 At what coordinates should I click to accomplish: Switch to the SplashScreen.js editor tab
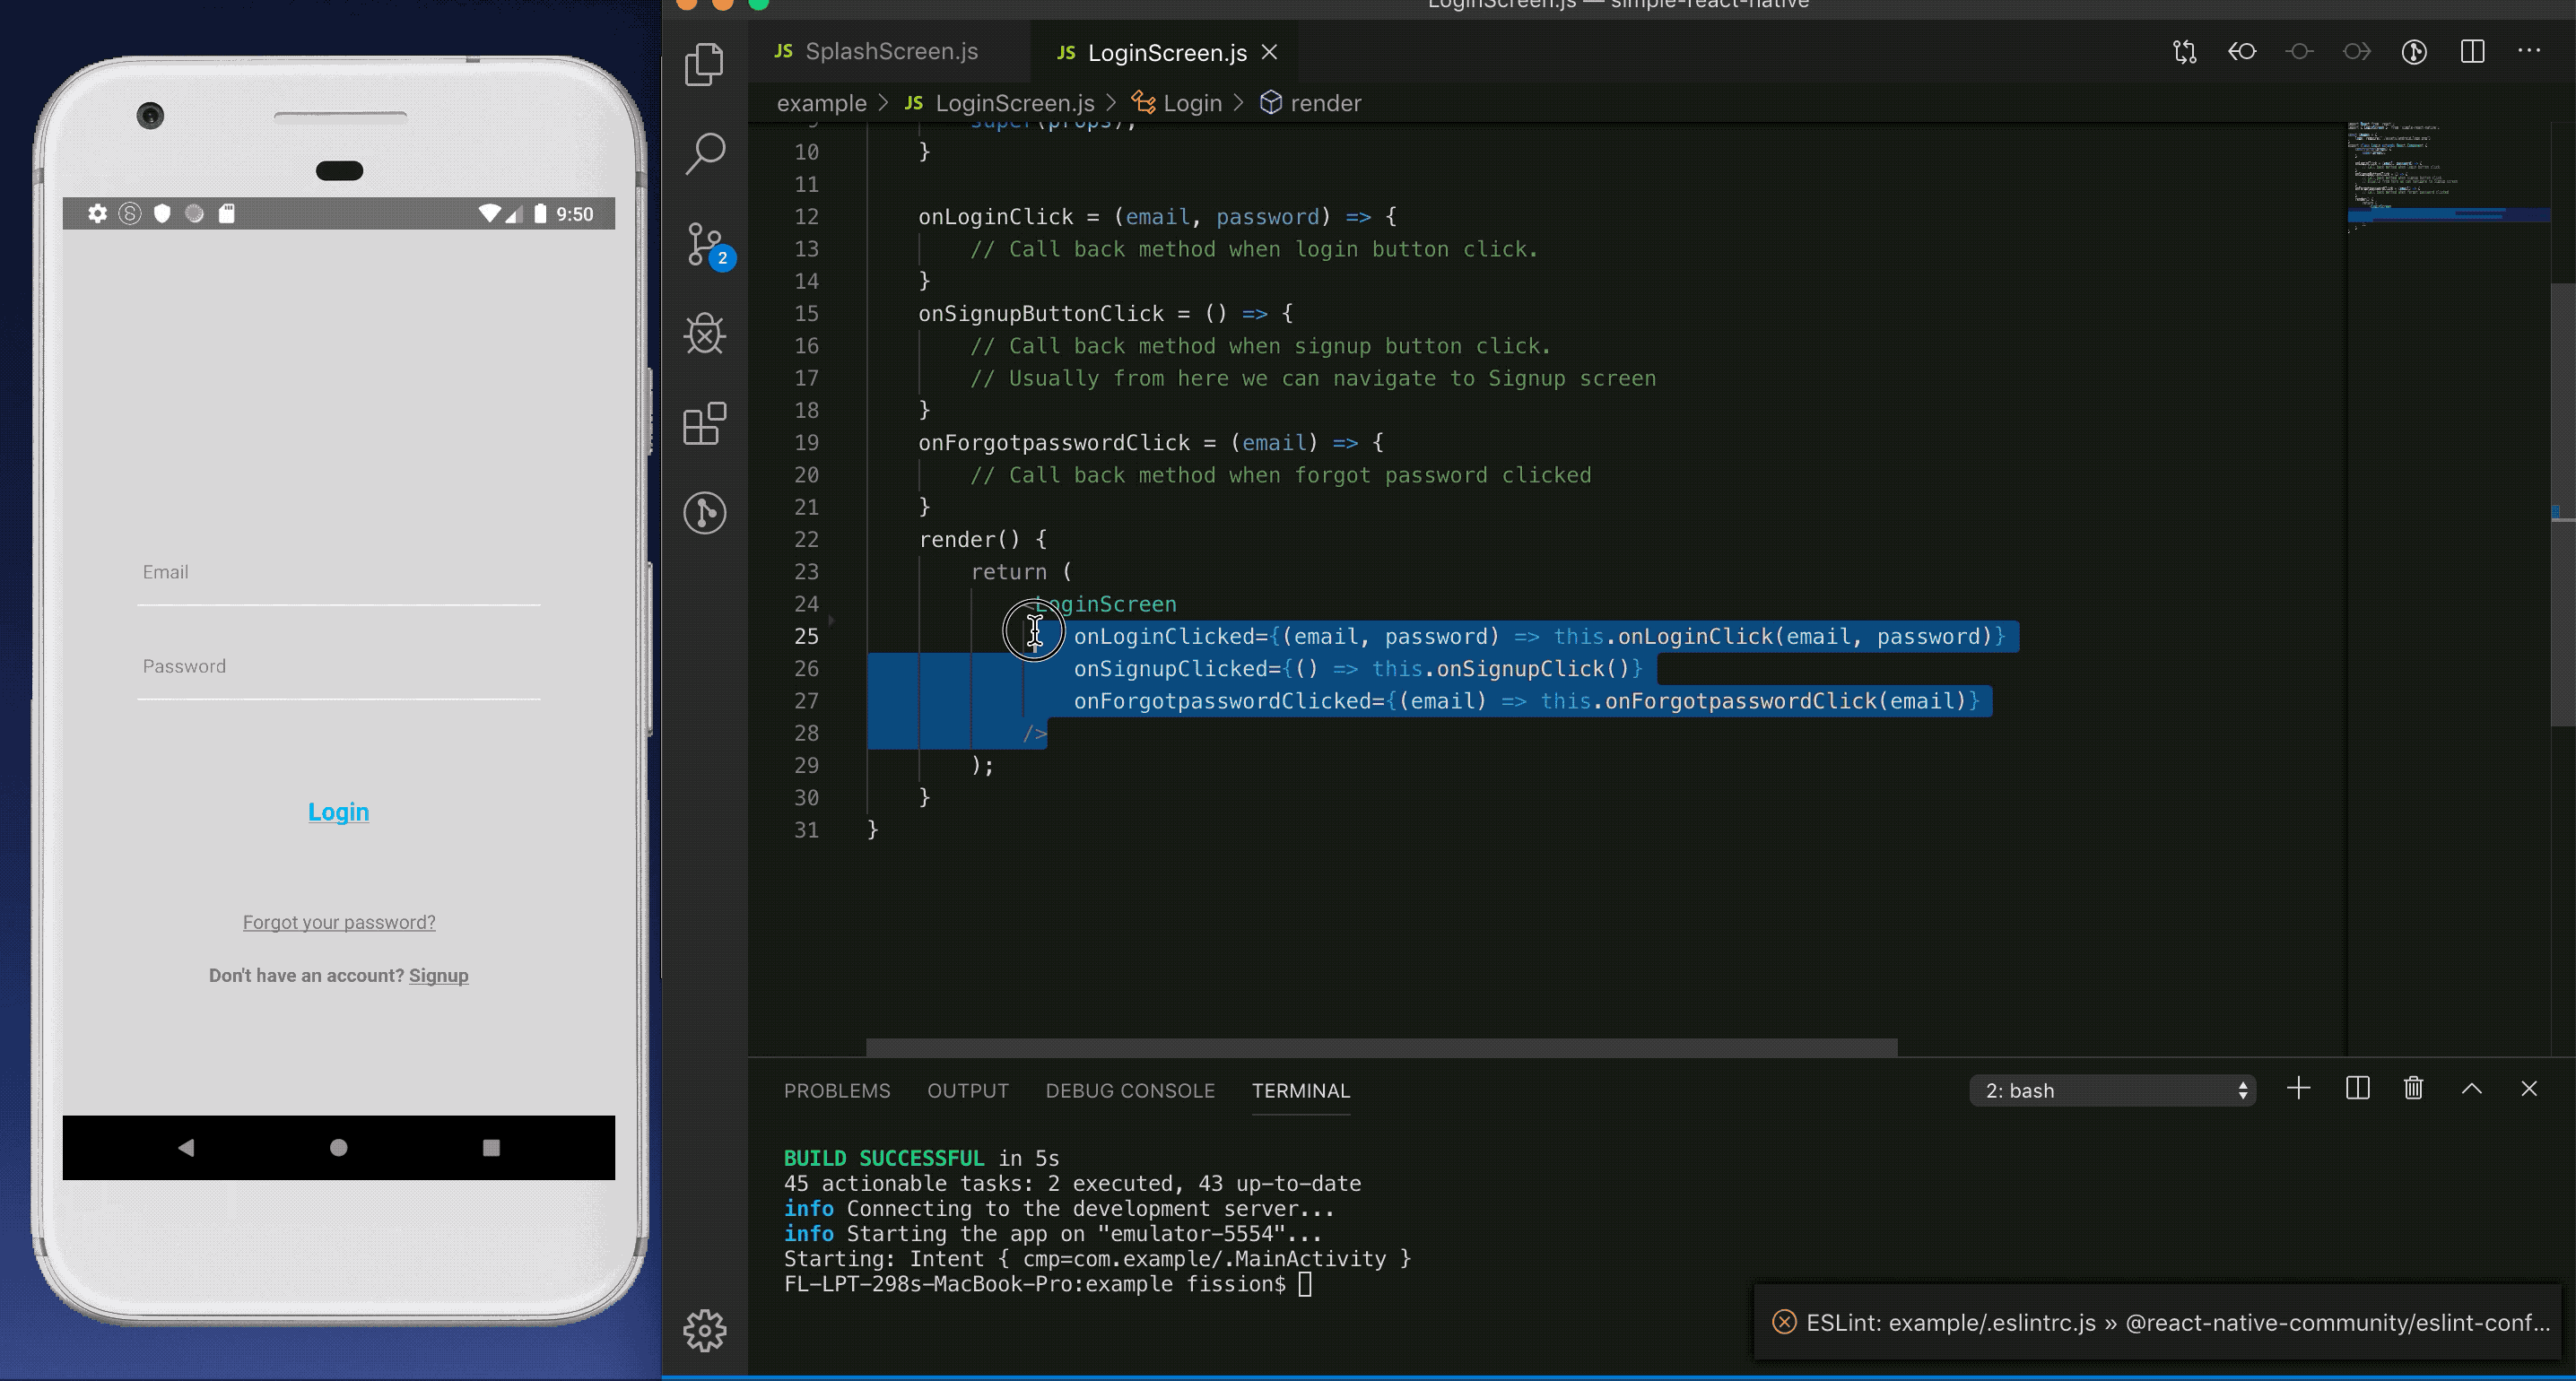click(890, 51)
